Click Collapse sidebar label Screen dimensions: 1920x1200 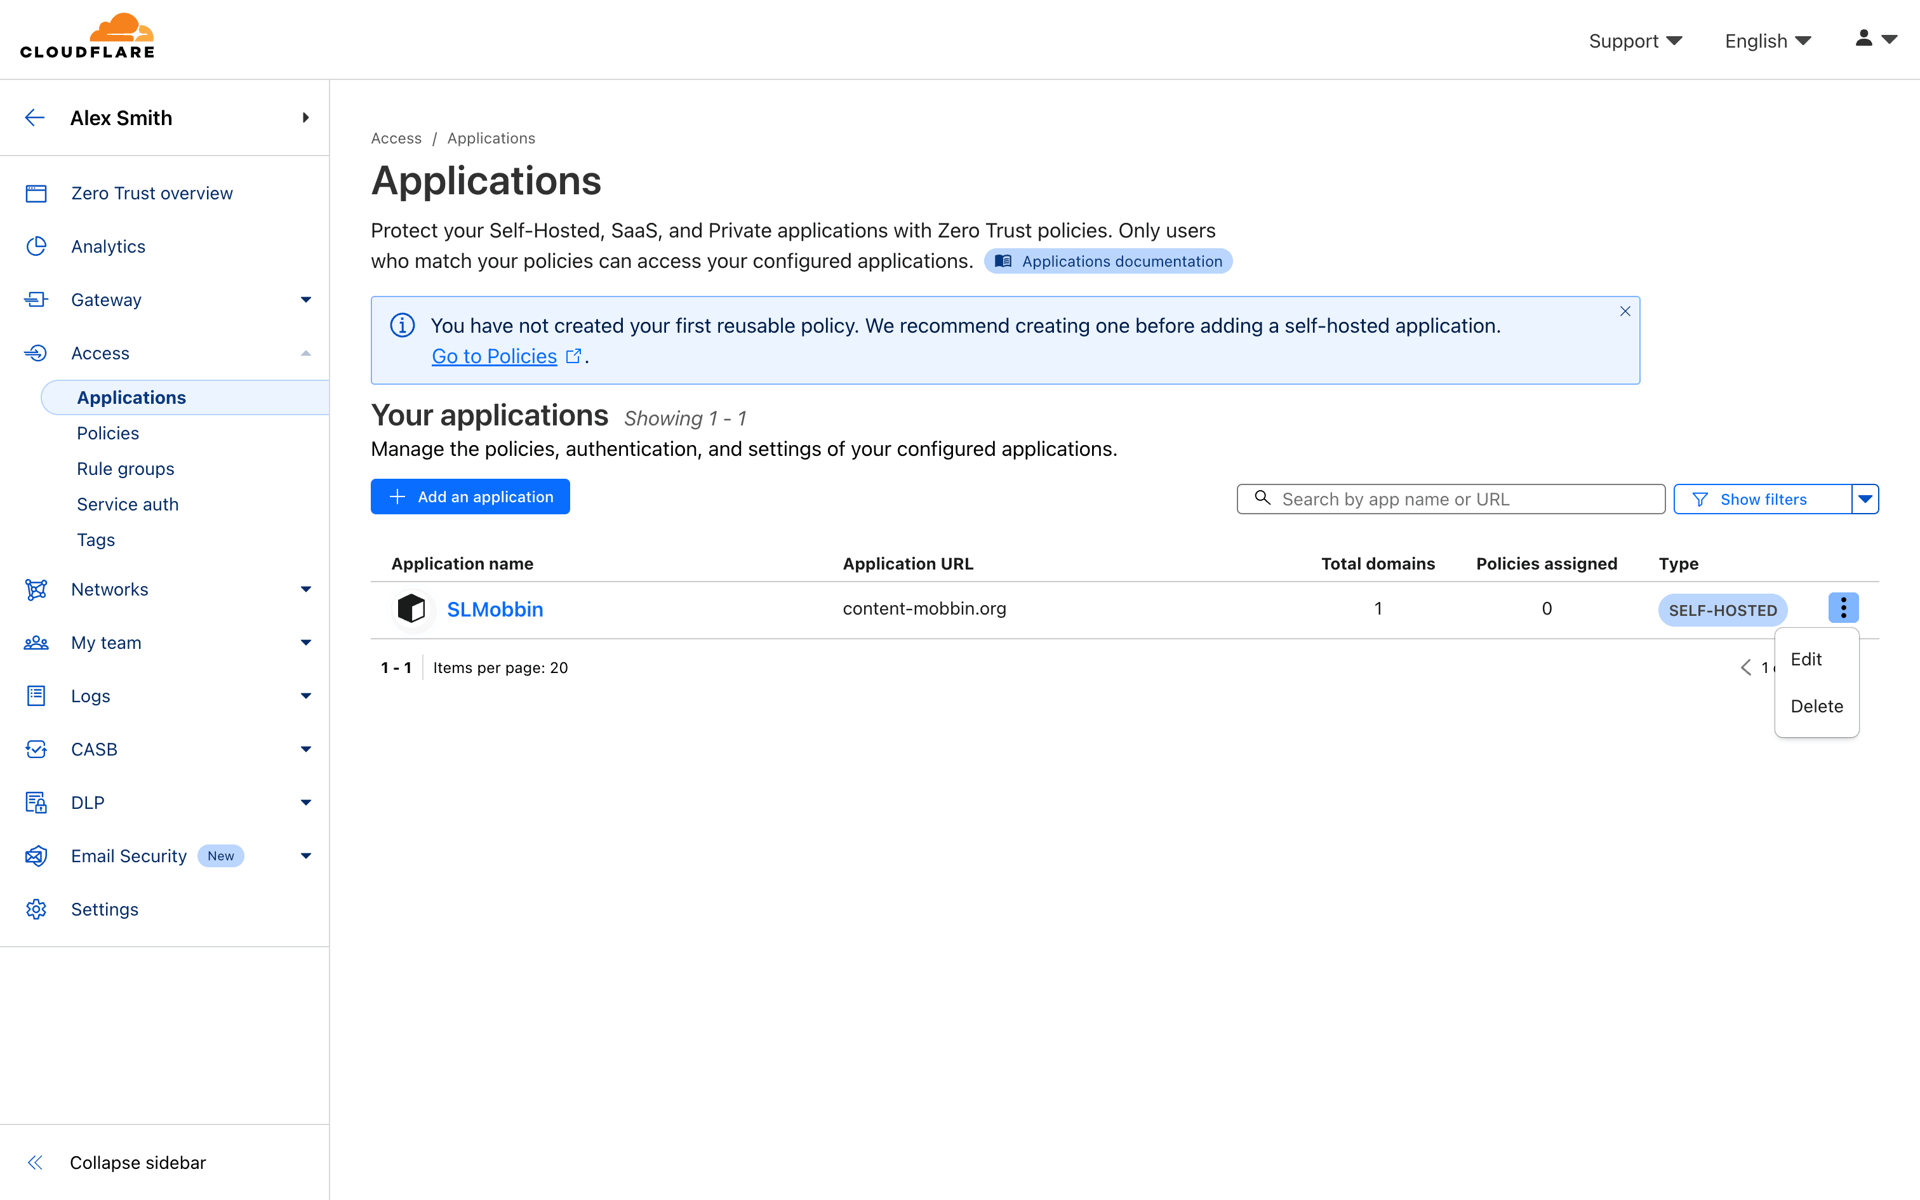point(138,1162)
